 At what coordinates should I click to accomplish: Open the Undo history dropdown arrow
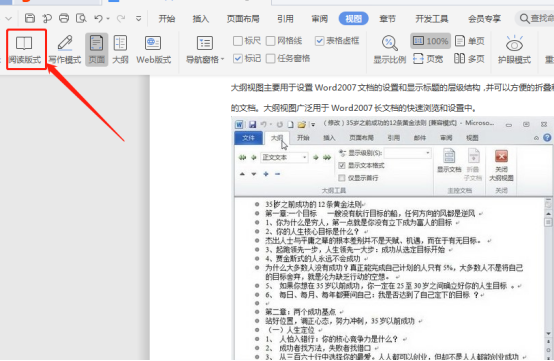108,18
